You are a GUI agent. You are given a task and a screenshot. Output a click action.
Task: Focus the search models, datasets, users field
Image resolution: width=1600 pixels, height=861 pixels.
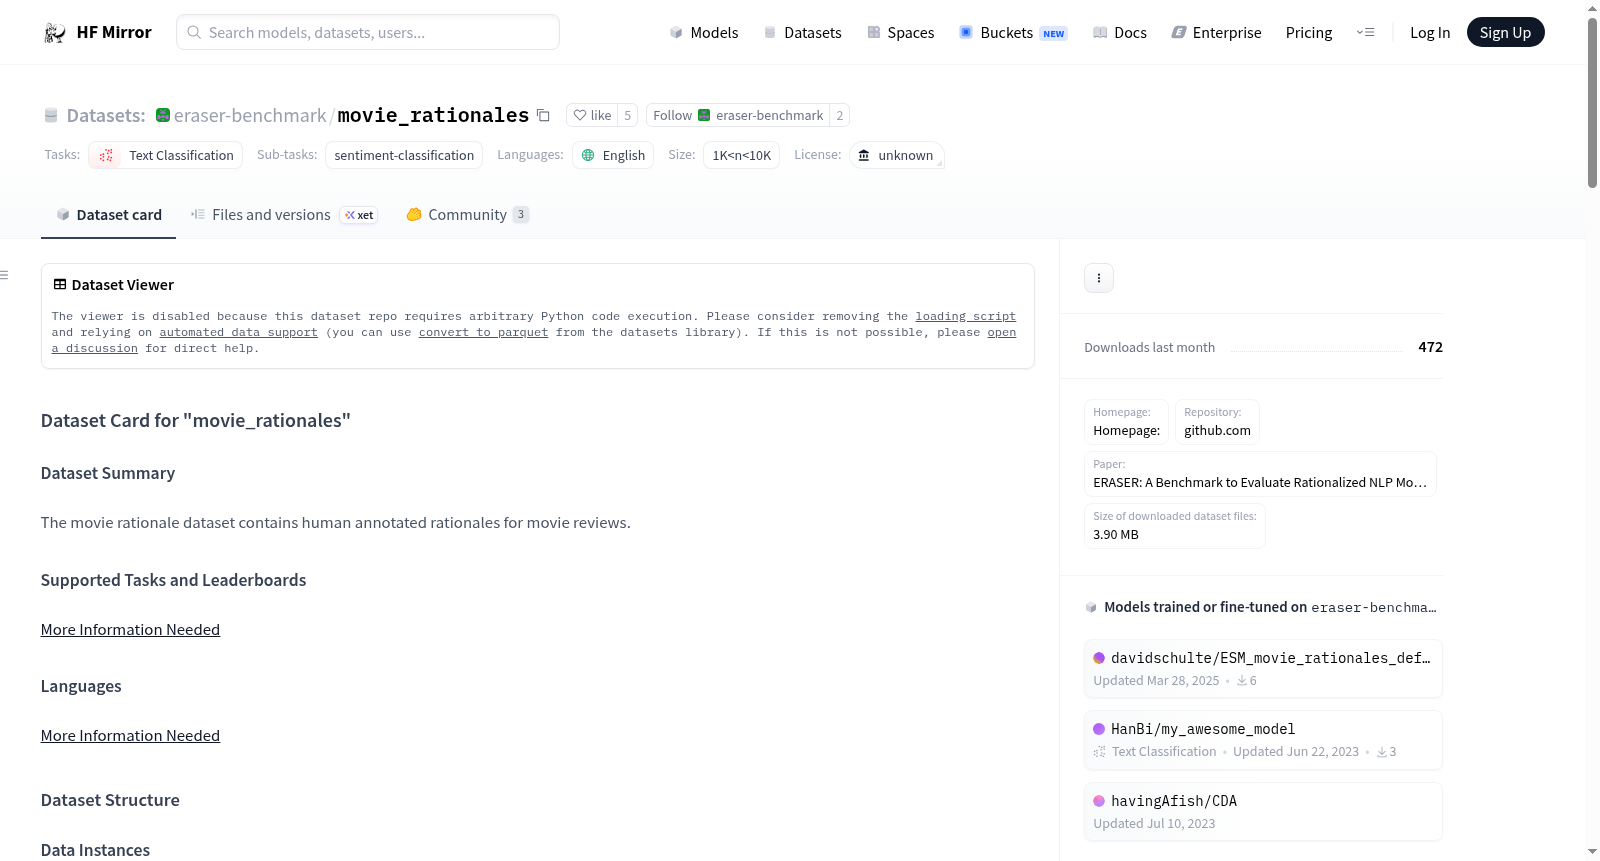click(368, 32)
